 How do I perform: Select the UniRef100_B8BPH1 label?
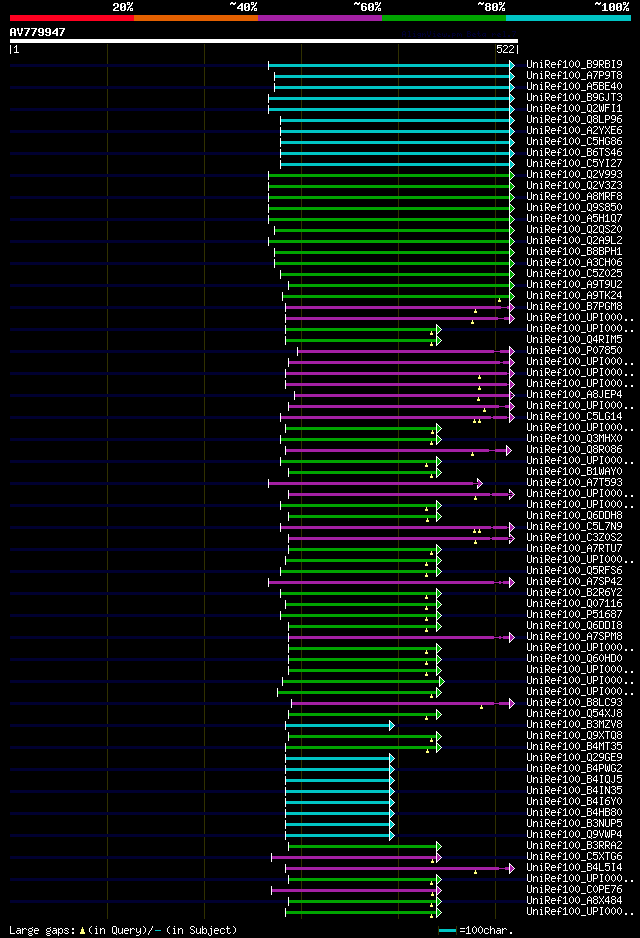[x=574, y=252]
